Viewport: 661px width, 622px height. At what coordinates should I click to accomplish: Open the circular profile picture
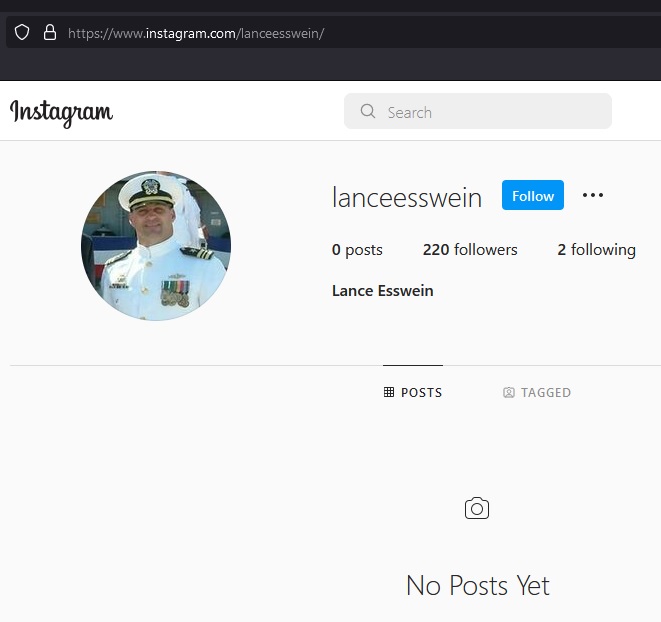tap(156, 246)
